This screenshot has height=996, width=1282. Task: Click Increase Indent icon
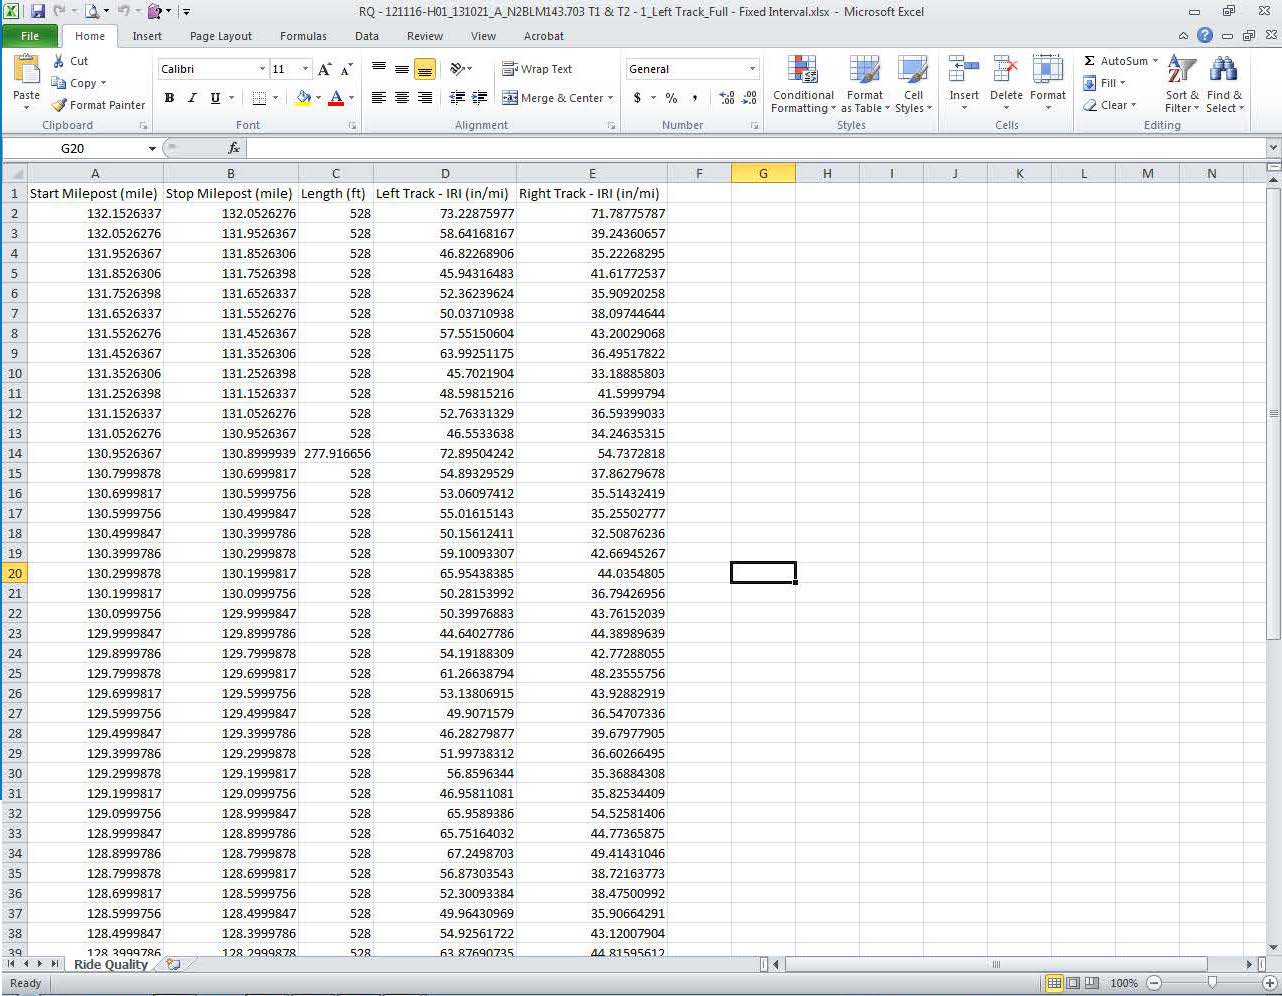(x=480, y=98)
